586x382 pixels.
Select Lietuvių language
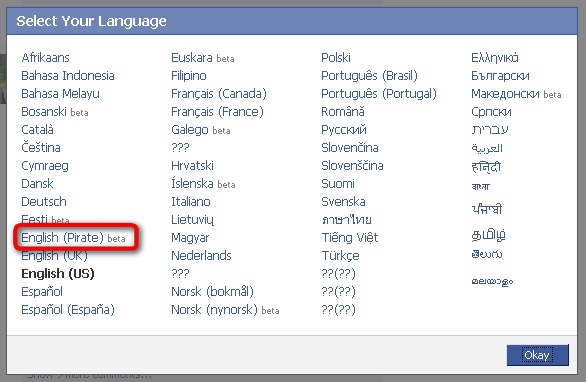click(192, 220)
